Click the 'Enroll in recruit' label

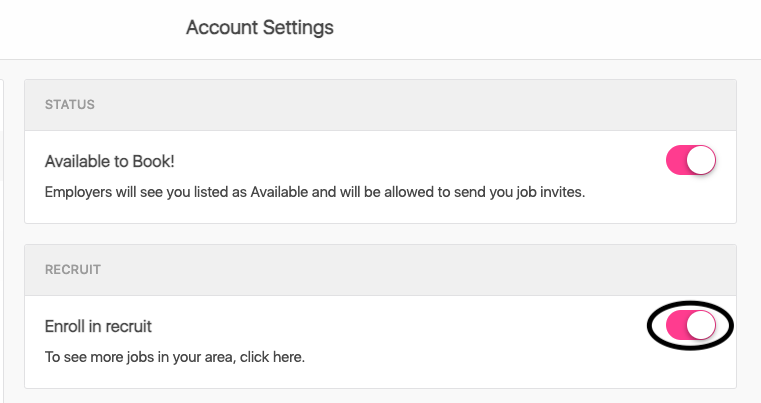point(98,326)
